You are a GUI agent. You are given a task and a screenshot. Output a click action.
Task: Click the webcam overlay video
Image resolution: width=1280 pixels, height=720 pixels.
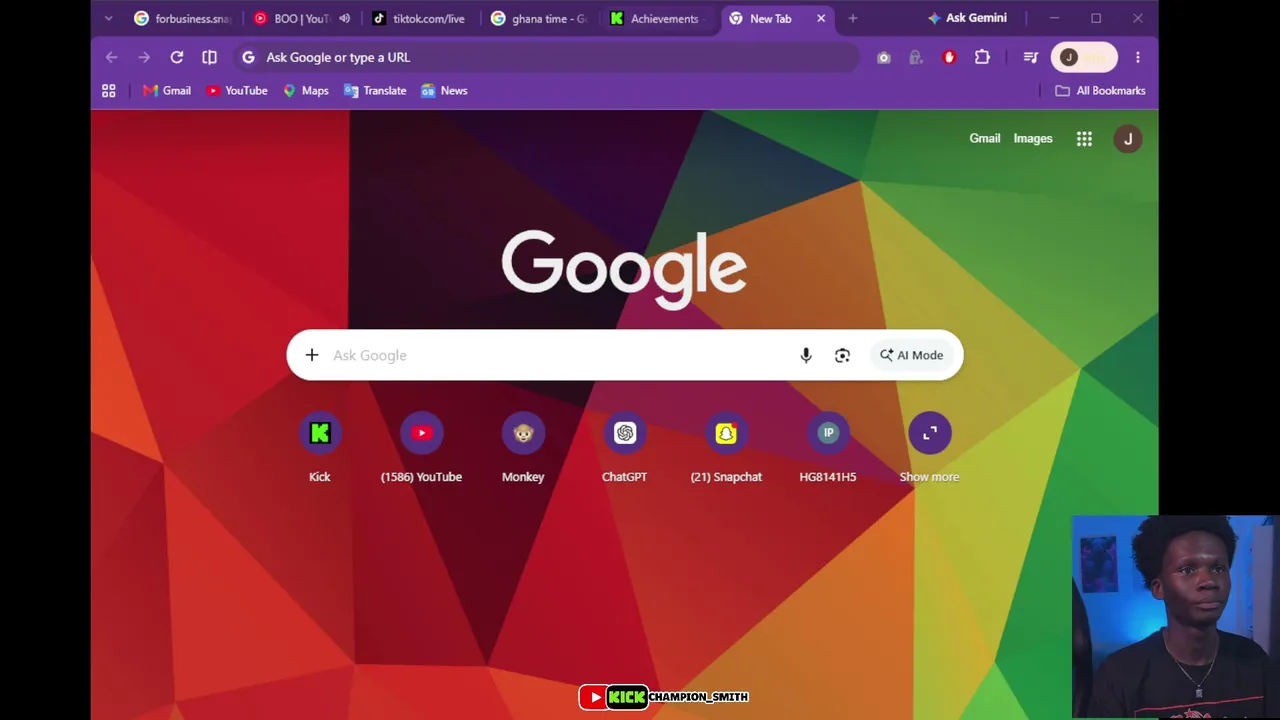(x=1175, y=617)
